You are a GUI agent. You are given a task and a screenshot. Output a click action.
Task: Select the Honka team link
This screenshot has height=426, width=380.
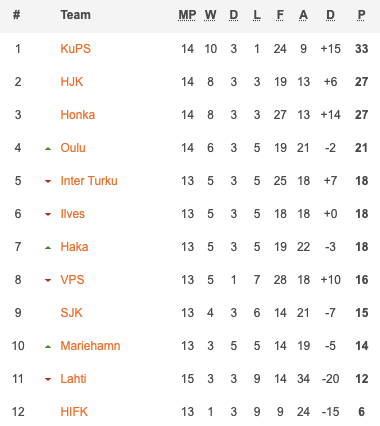pos(78,115)
